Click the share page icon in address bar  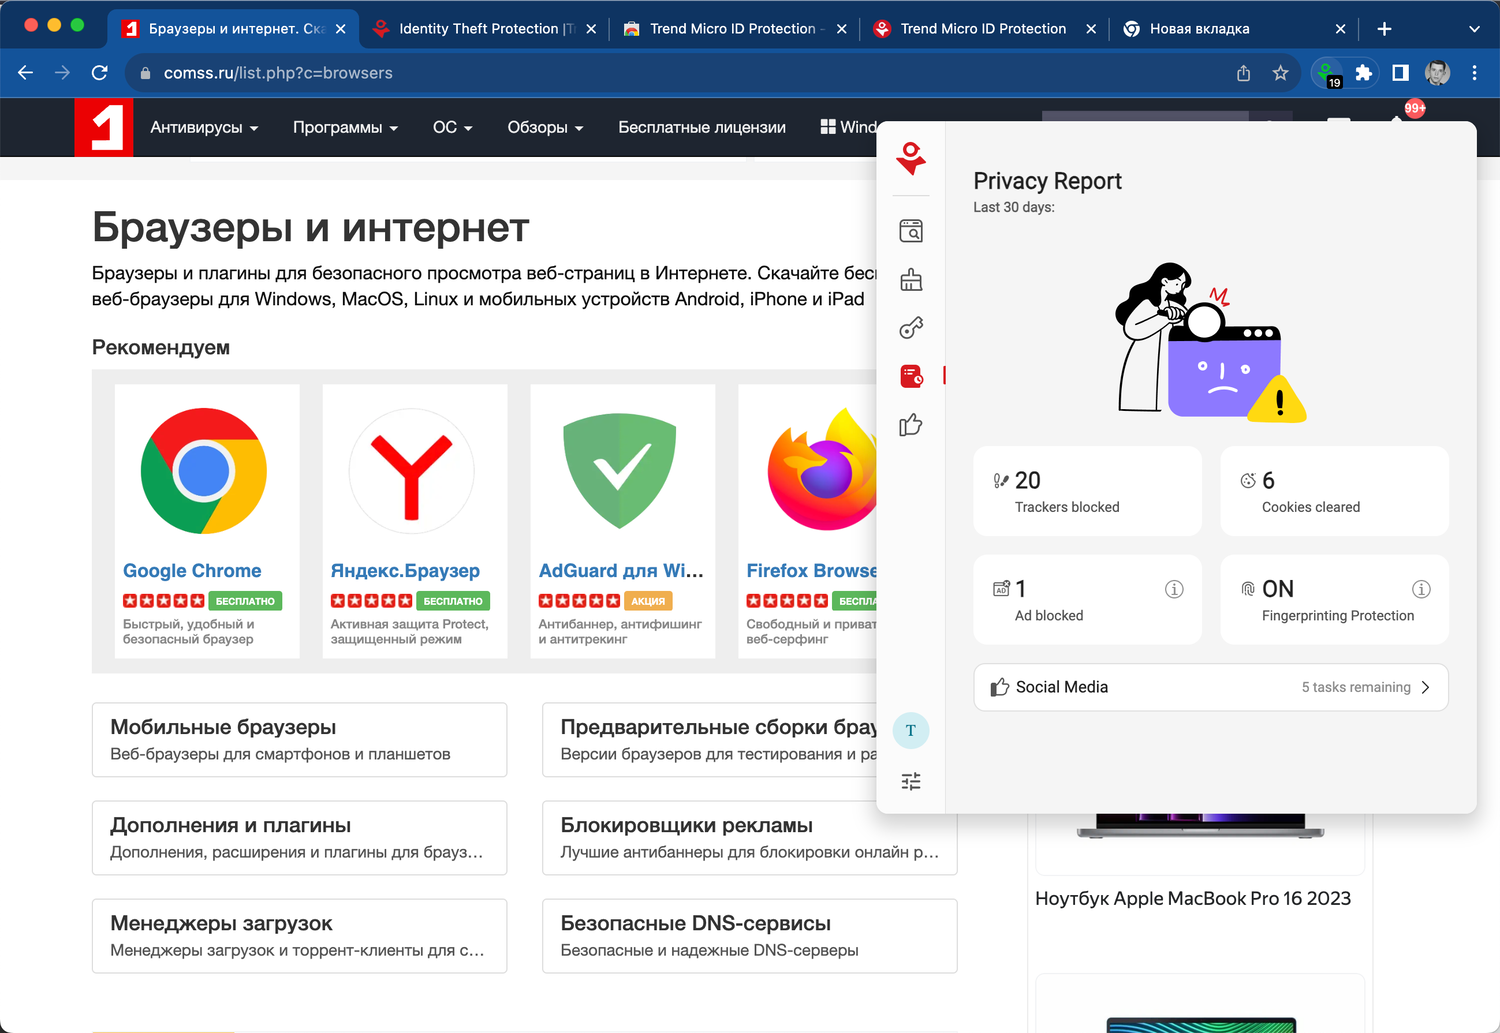[x=1243, y=73]
